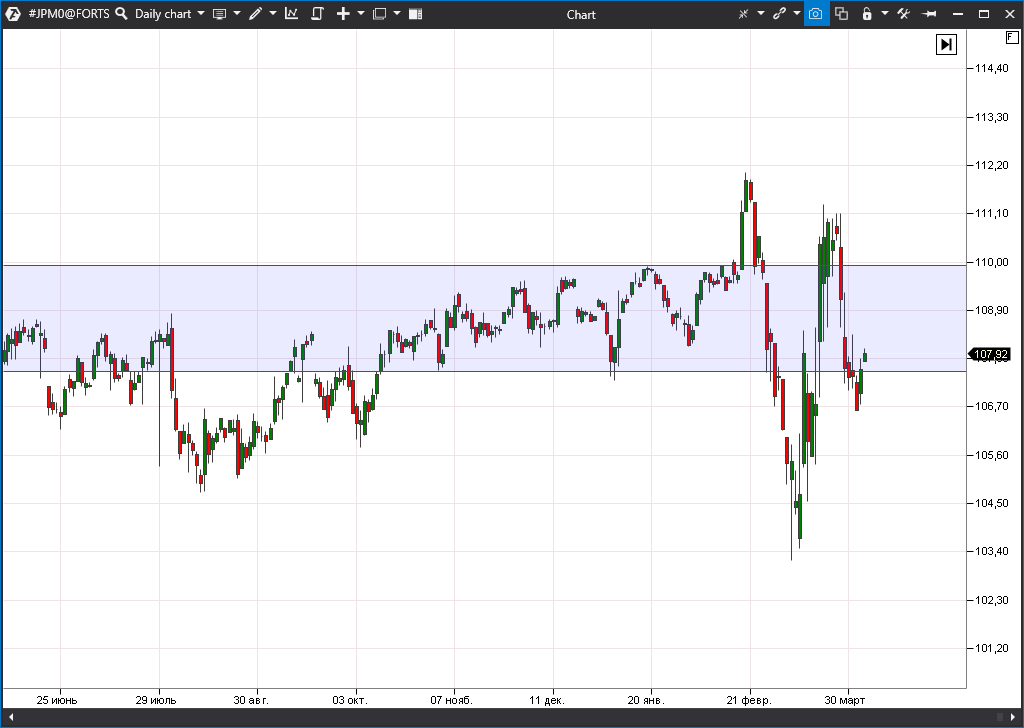Click the dark scrollbar handle at the bottom right
This screenshot has width=1024, height=728.
(999, 717)
